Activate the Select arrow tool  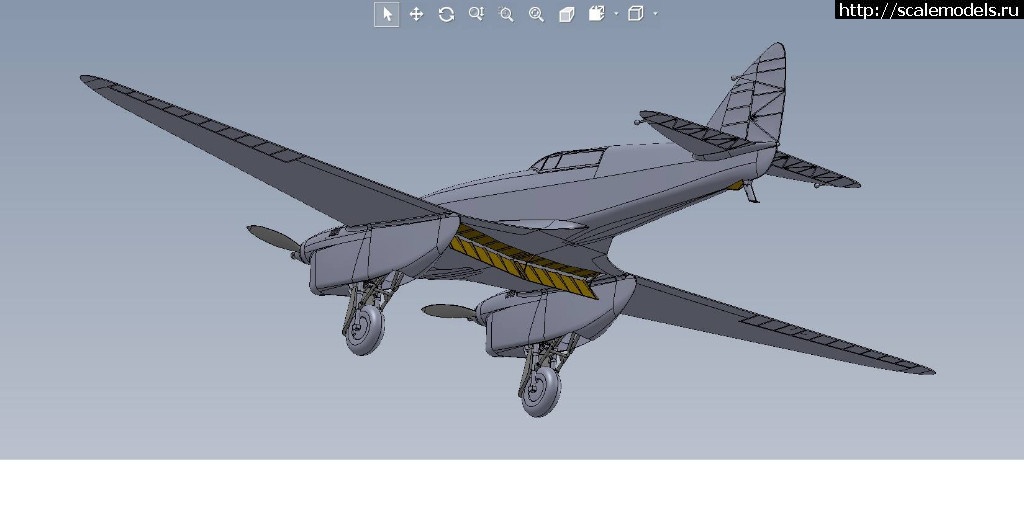(387, 14)
